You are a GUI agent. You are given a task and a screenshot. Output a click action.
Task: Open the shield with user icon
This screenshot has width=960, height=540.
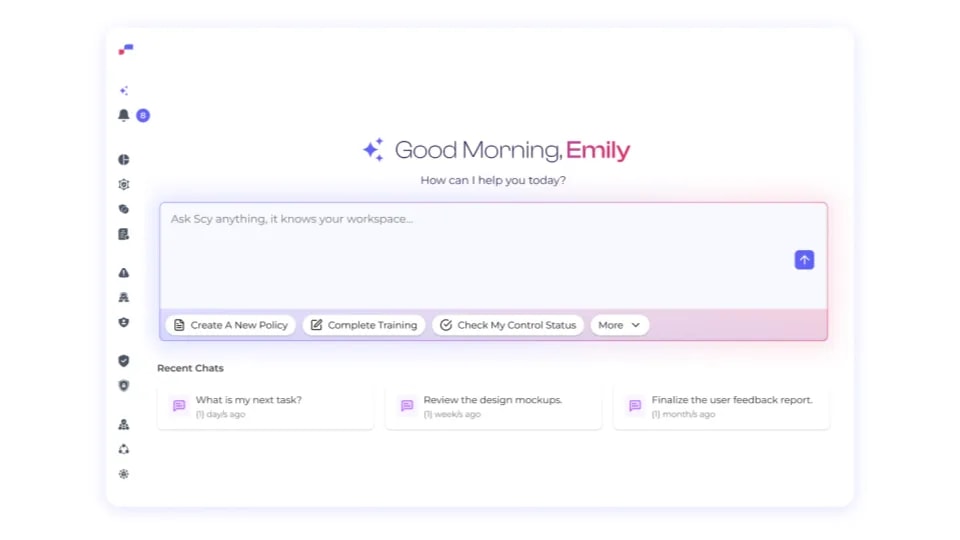coord(124,323)
